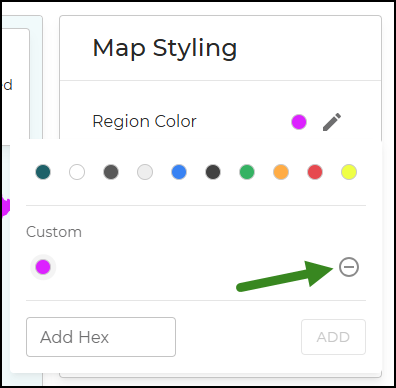396x388 pixels.
Task: Pick the blue color swatch
Action: 179,172
